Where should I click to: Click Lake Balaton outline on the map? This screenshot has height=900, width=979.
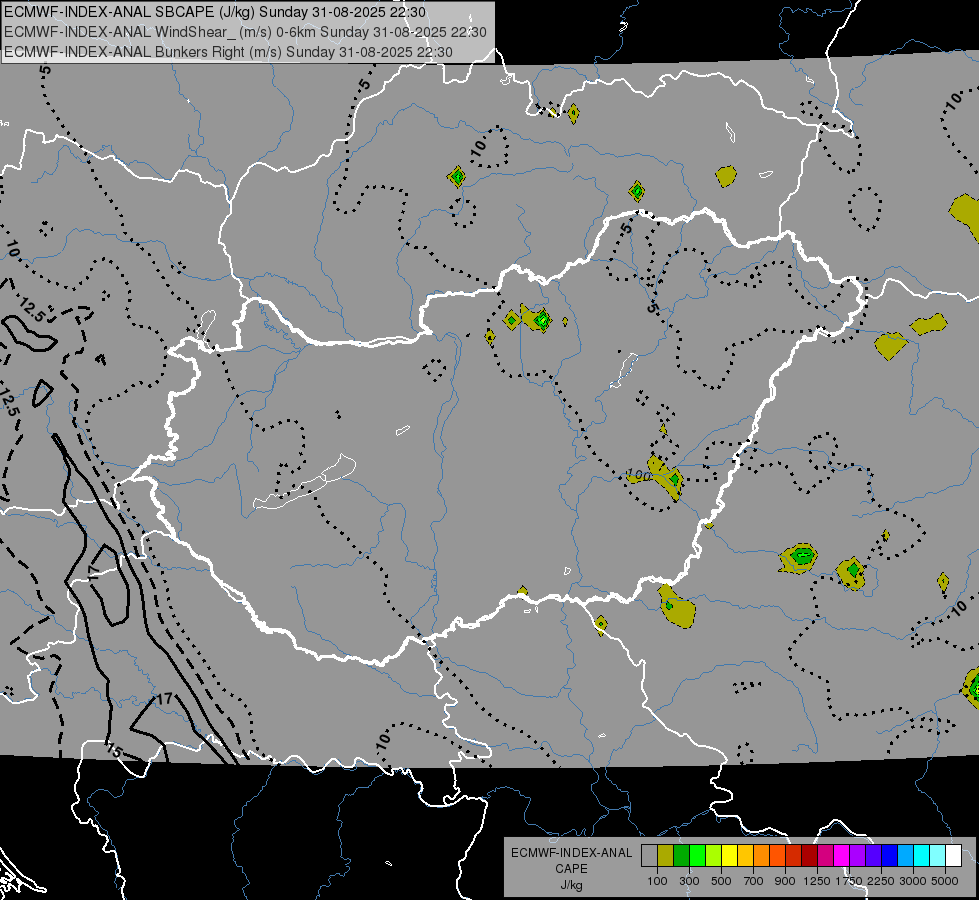tap(304, 484)
